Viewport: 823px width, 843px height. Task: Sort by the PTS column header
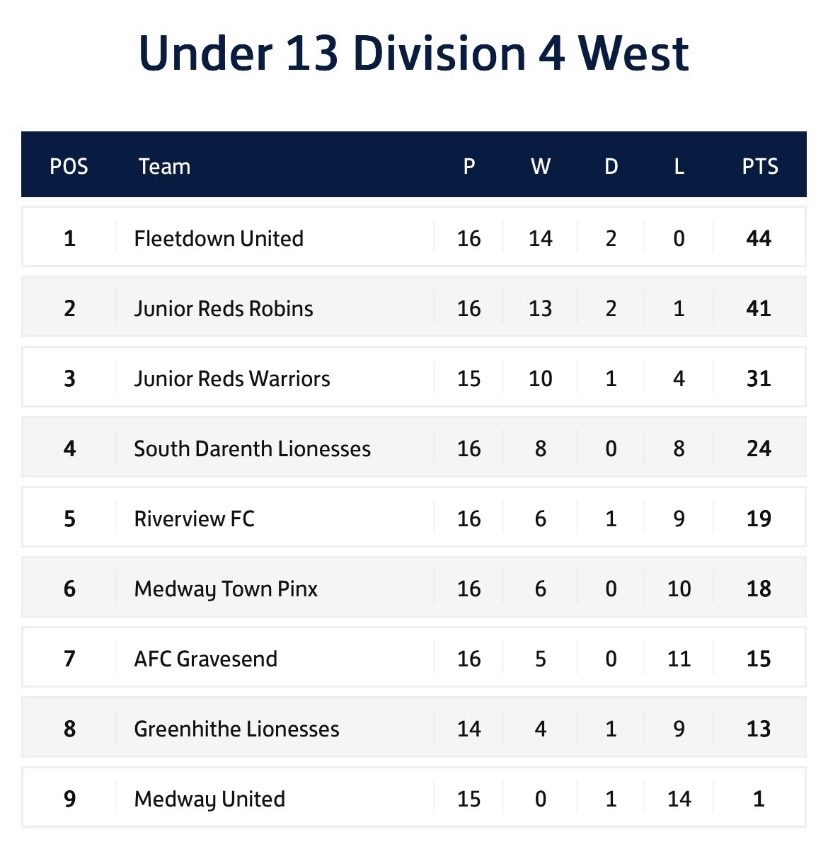(759, 166)
